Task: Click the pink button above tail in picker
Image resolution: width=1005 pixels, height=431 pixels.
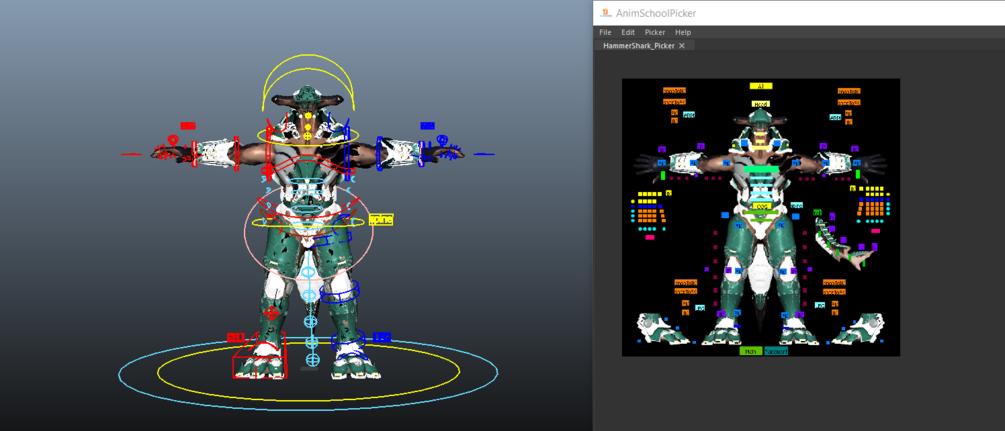Action: pos(876,231)
